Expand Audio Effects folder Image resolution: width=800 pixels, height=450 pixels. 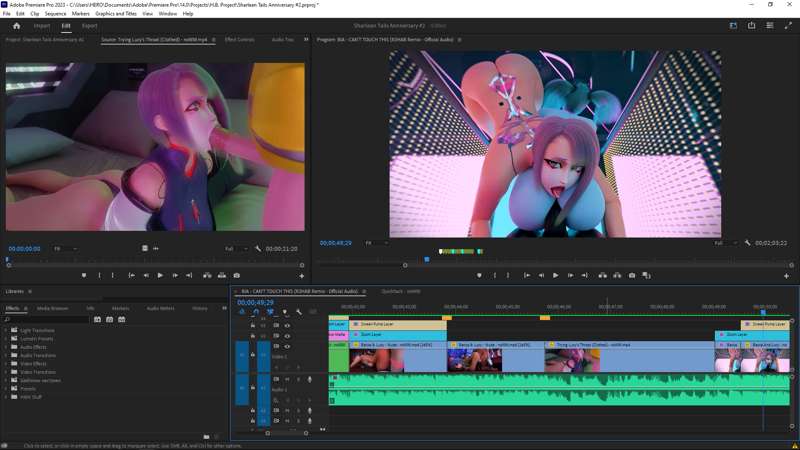[x=7, y=347]
